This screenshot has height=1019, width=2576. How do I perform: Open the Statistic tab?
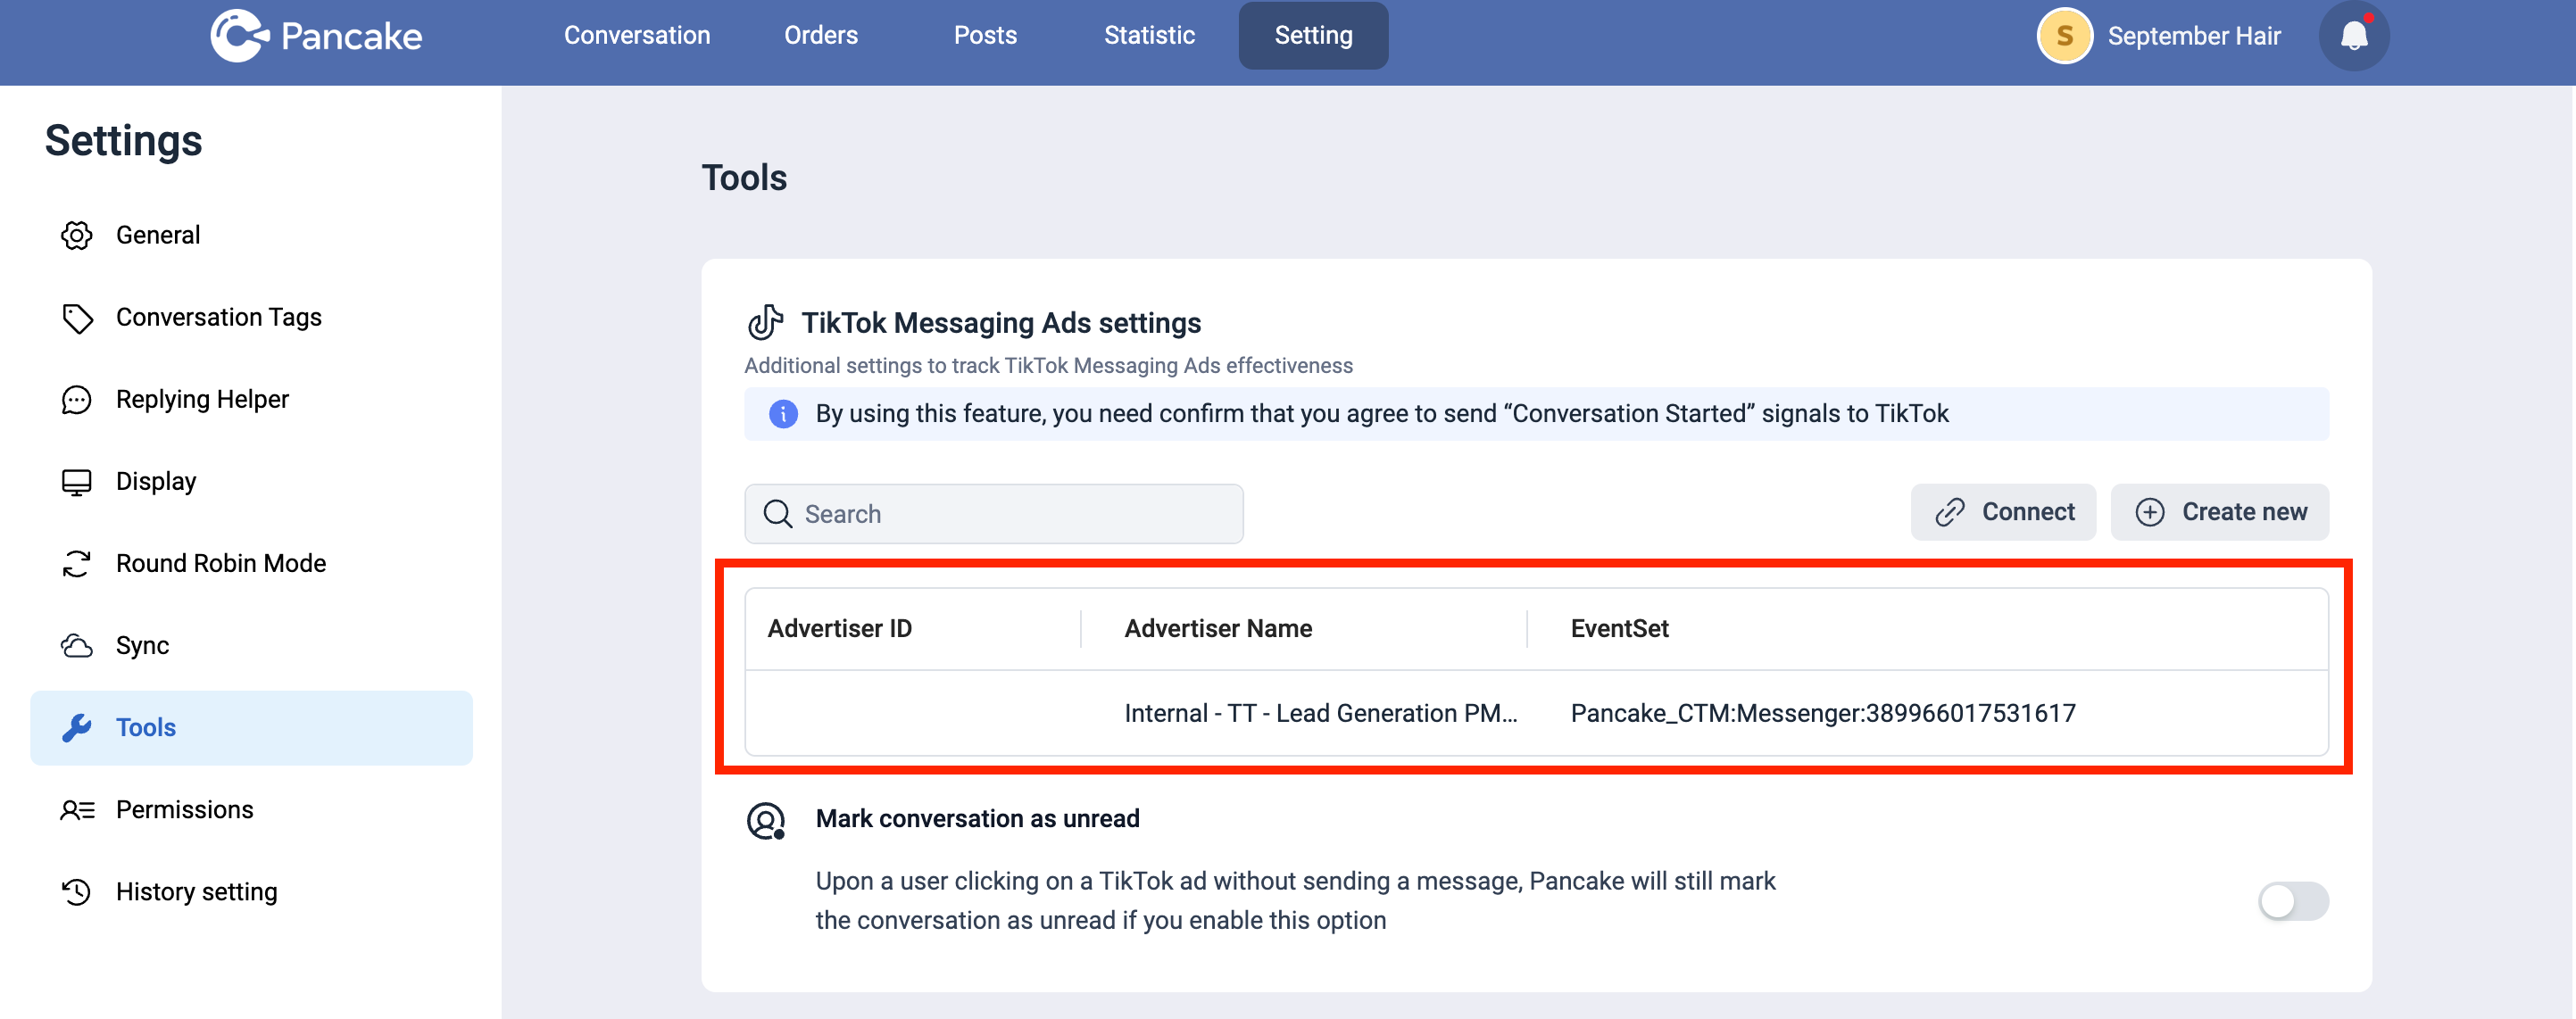(x=1149, y=35)
